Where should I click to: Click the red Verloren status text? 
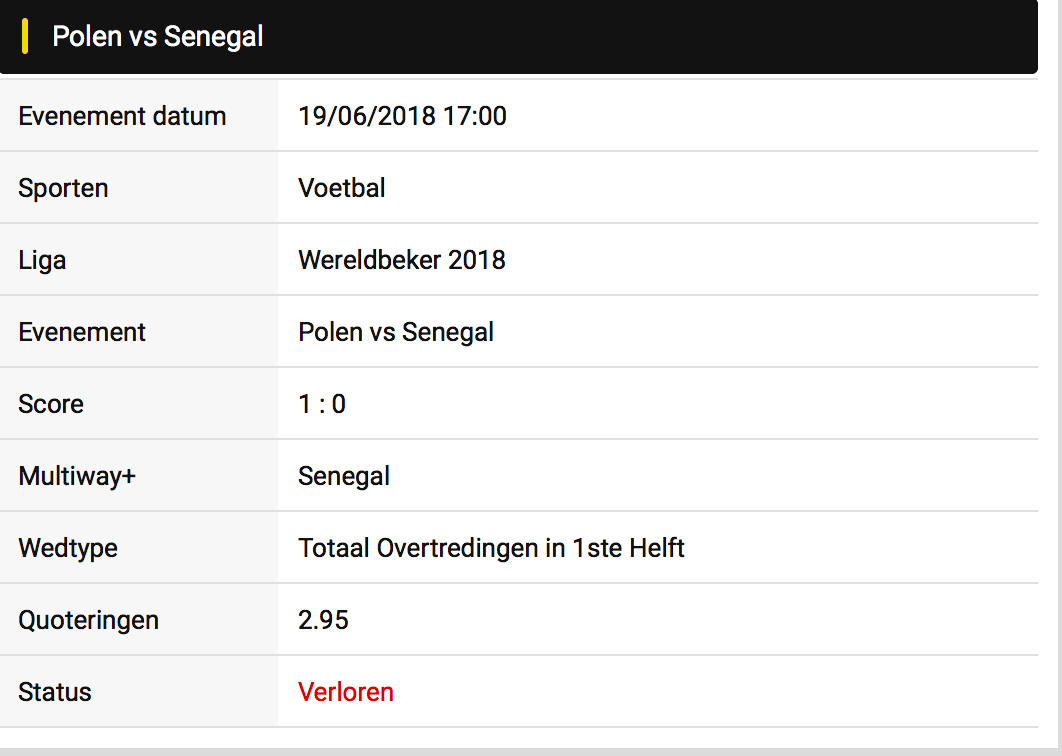[x=345, y=692]
